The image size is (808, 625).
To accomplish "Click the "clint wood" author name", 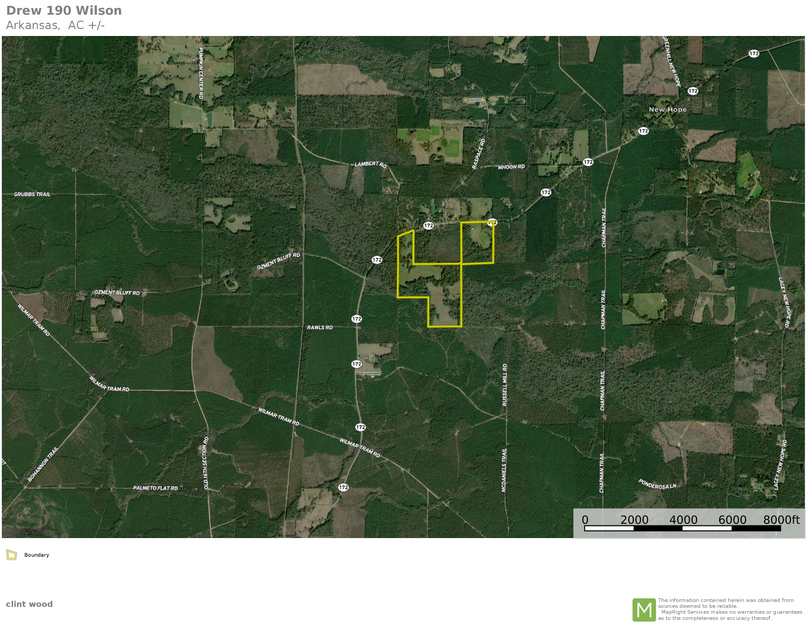I will (x=29, y=604).
